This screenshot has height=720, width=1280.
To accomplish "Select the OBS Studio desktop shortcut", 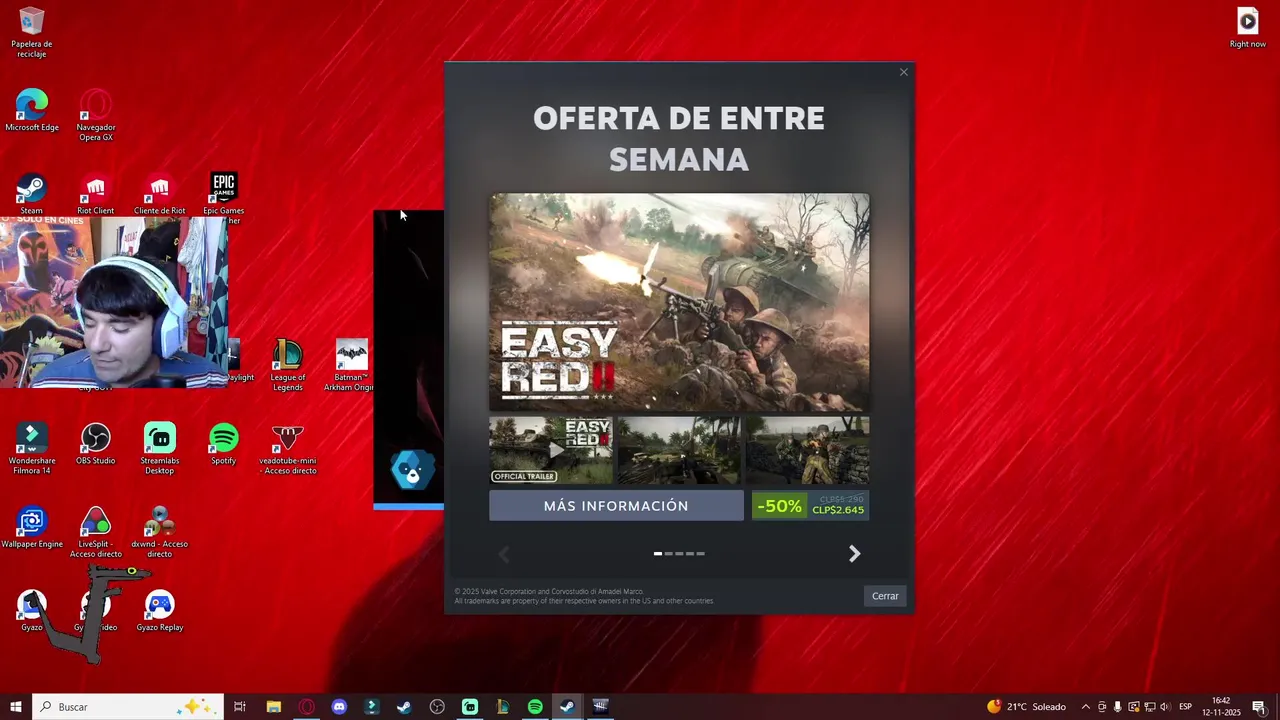I will click(96, 444).
